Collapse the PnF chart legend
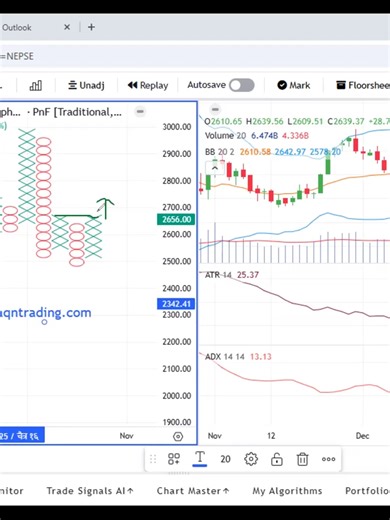The image size is (390, 520). pos(140,111)
